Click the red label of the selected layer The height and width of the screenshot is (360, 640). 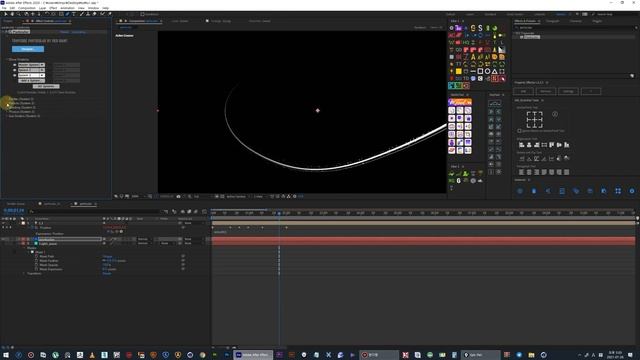23,239
